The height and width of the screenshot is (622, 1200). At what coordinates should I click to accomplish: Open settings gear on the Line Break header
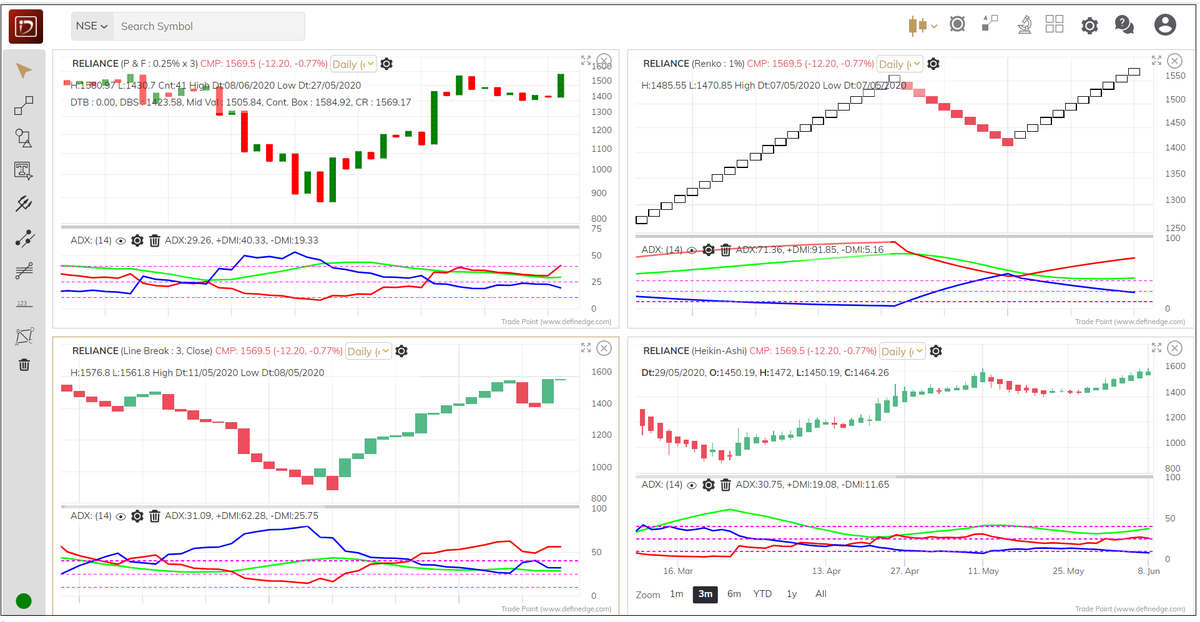(x=401, y=351)
